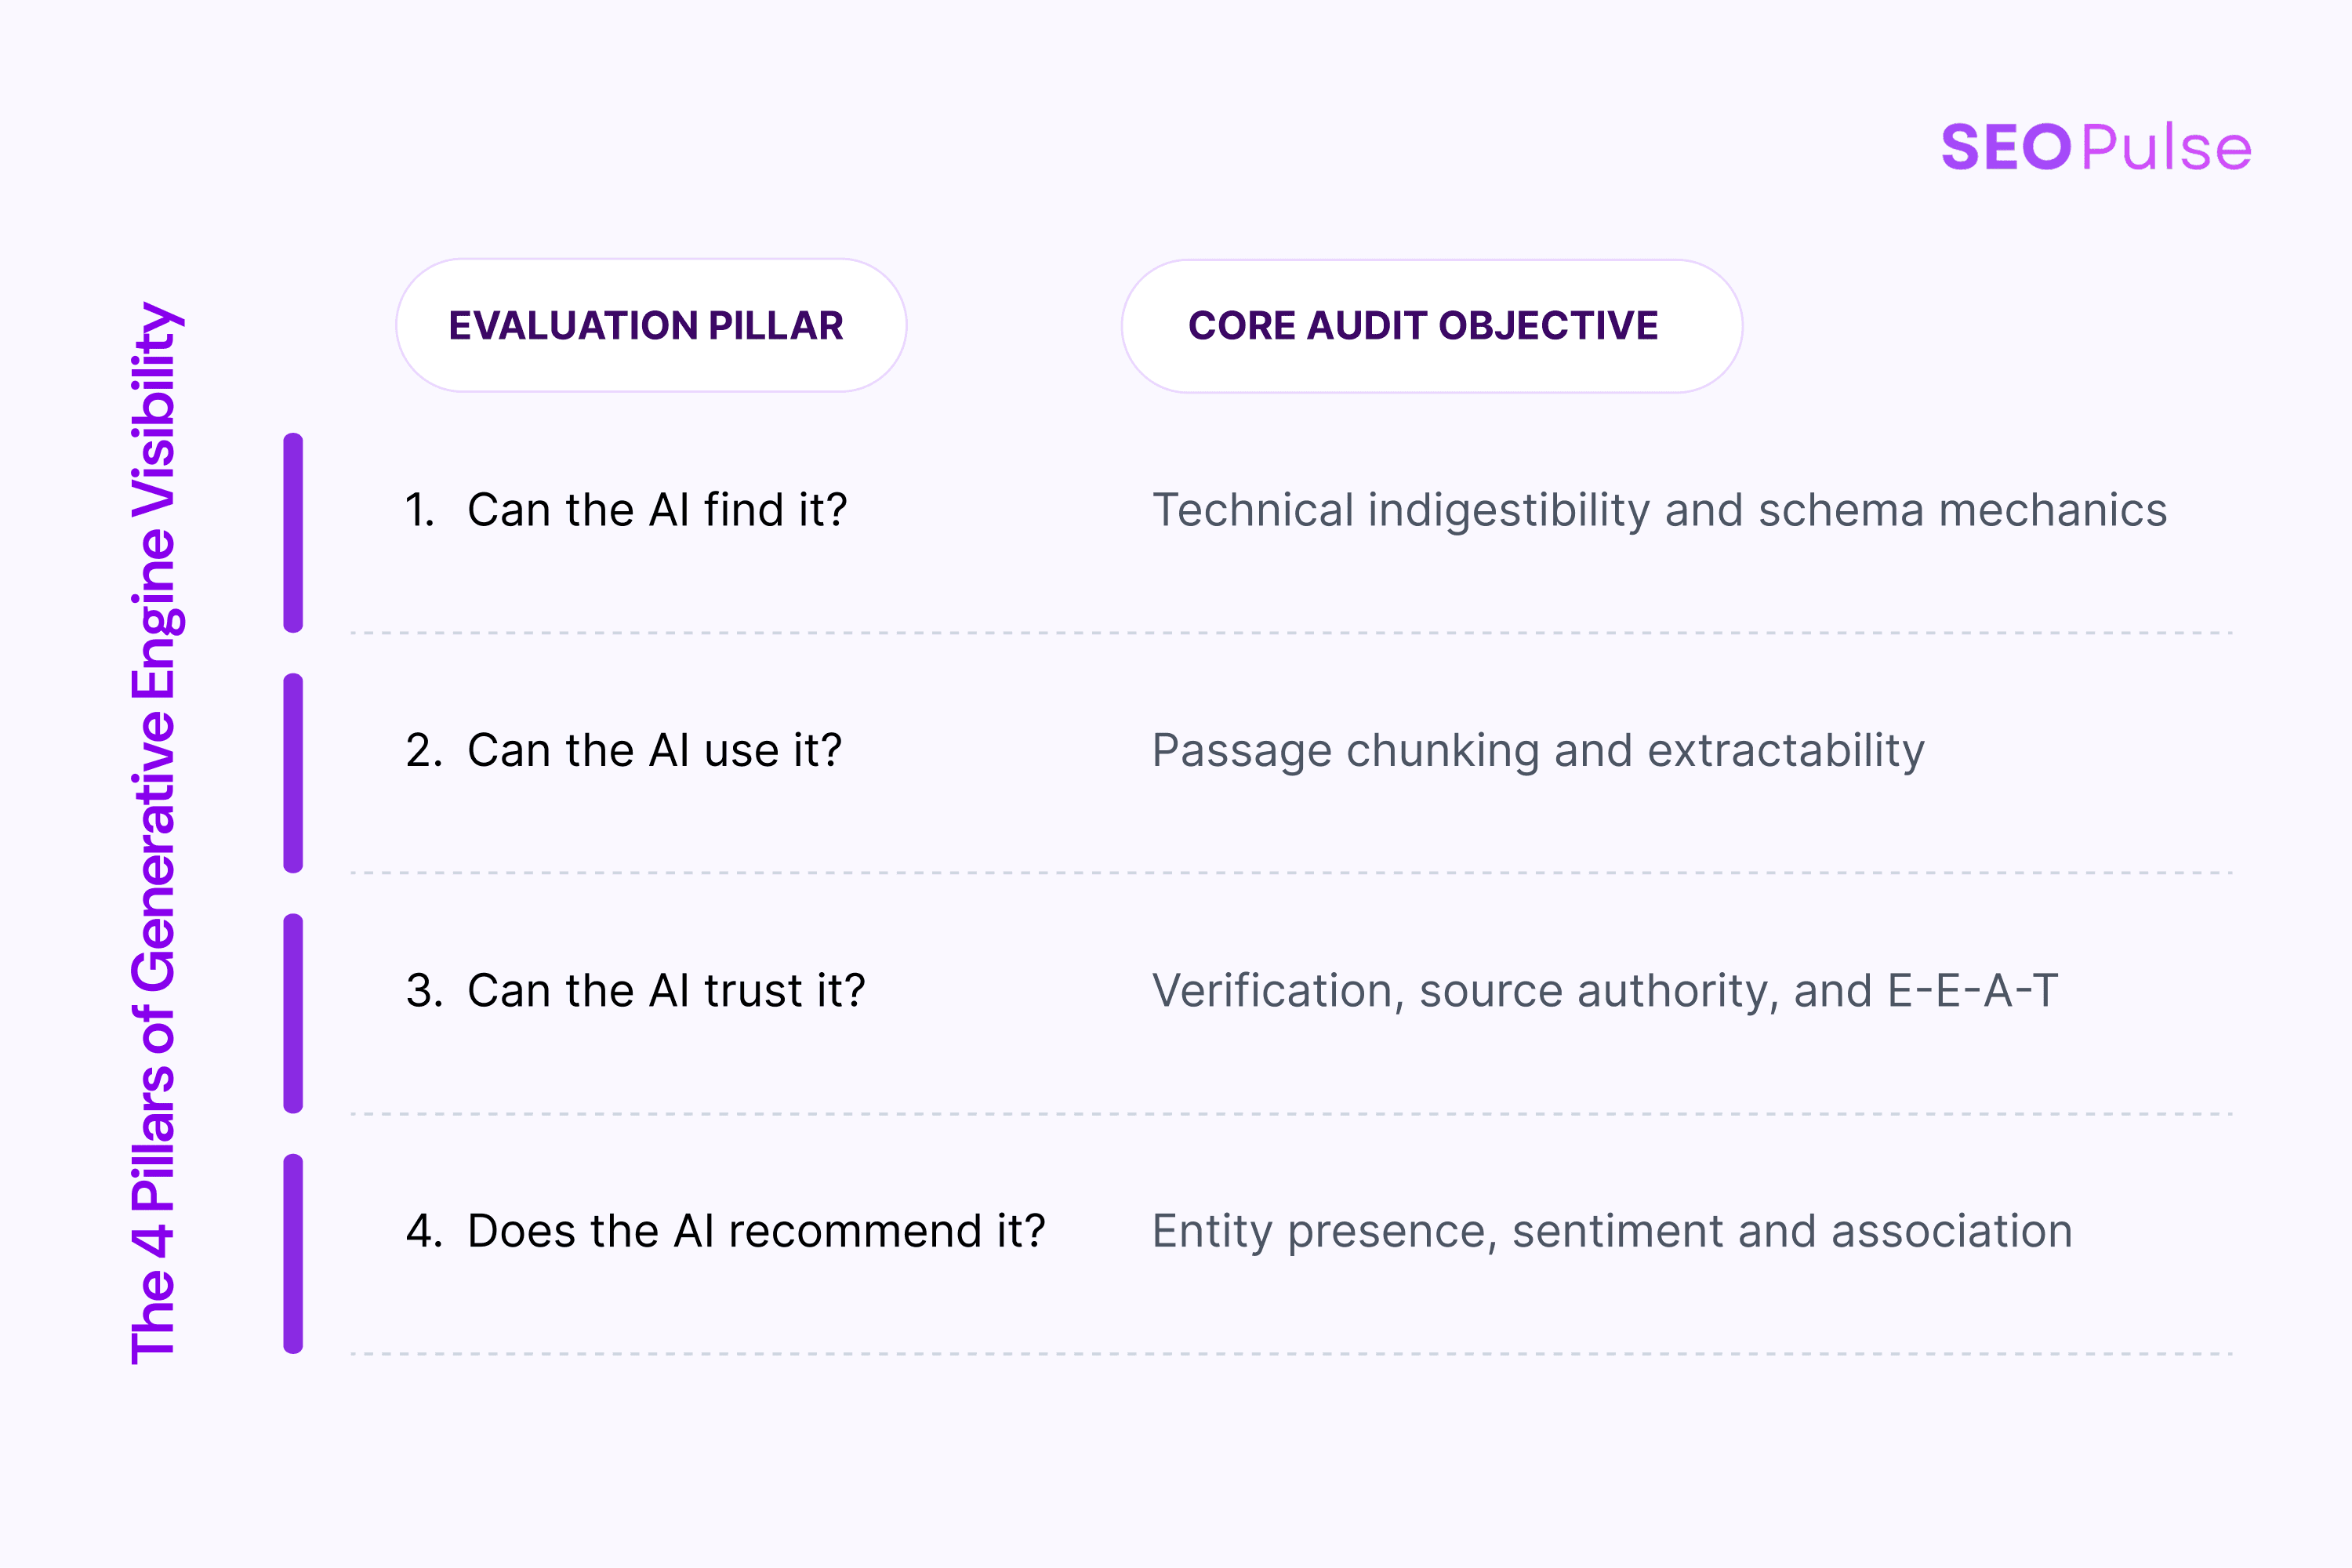Click the SEOPulse logo
This screenshot has height=1568, width=2352.
tap(2096, 148)
